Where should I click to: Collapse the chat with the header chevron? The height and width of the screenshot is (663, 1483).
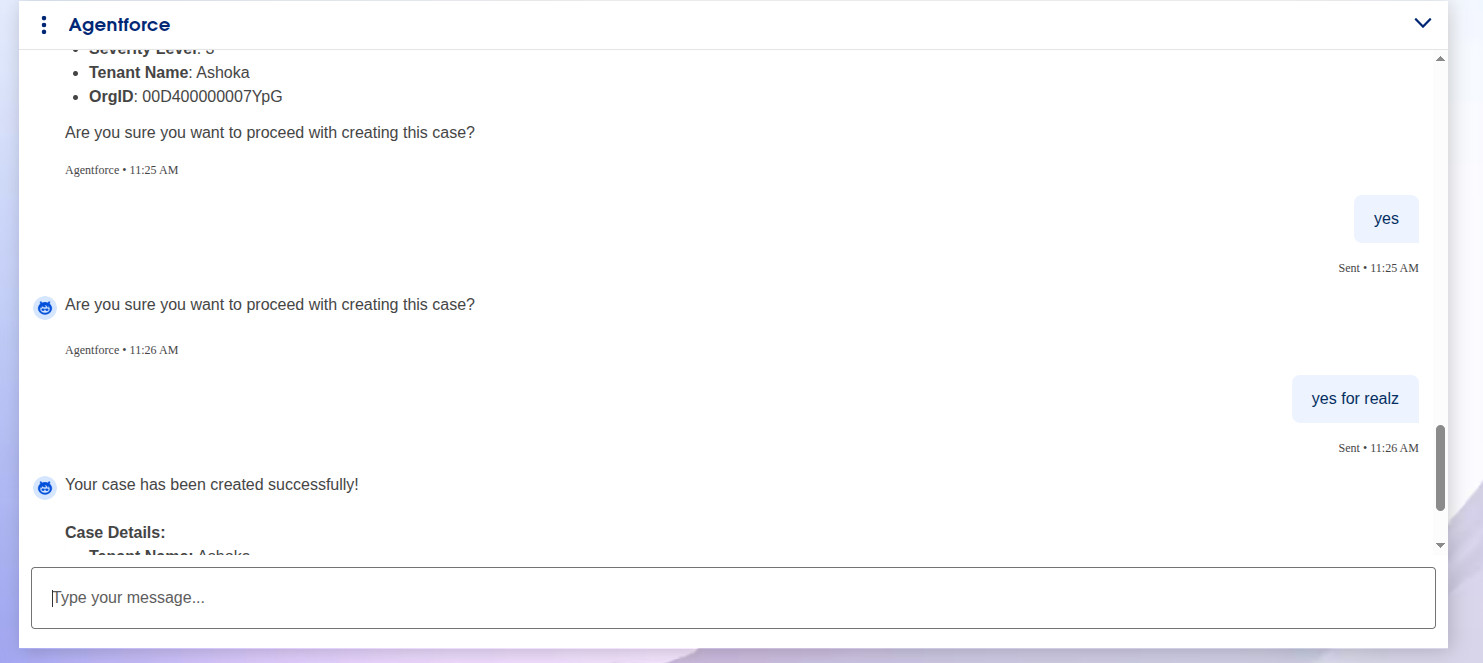[x=1422, y=23]
